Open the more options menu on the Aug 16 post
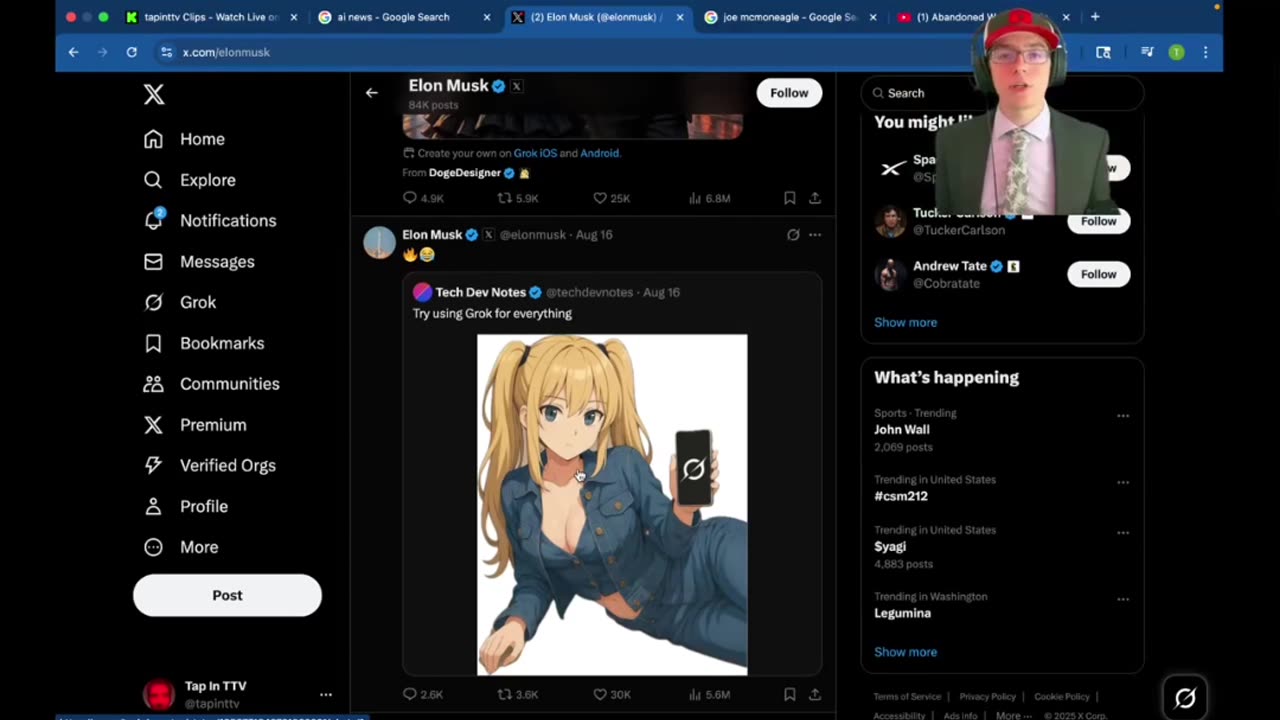The height and width of the screenshot is (720, 1280). [x=815, y=235]
